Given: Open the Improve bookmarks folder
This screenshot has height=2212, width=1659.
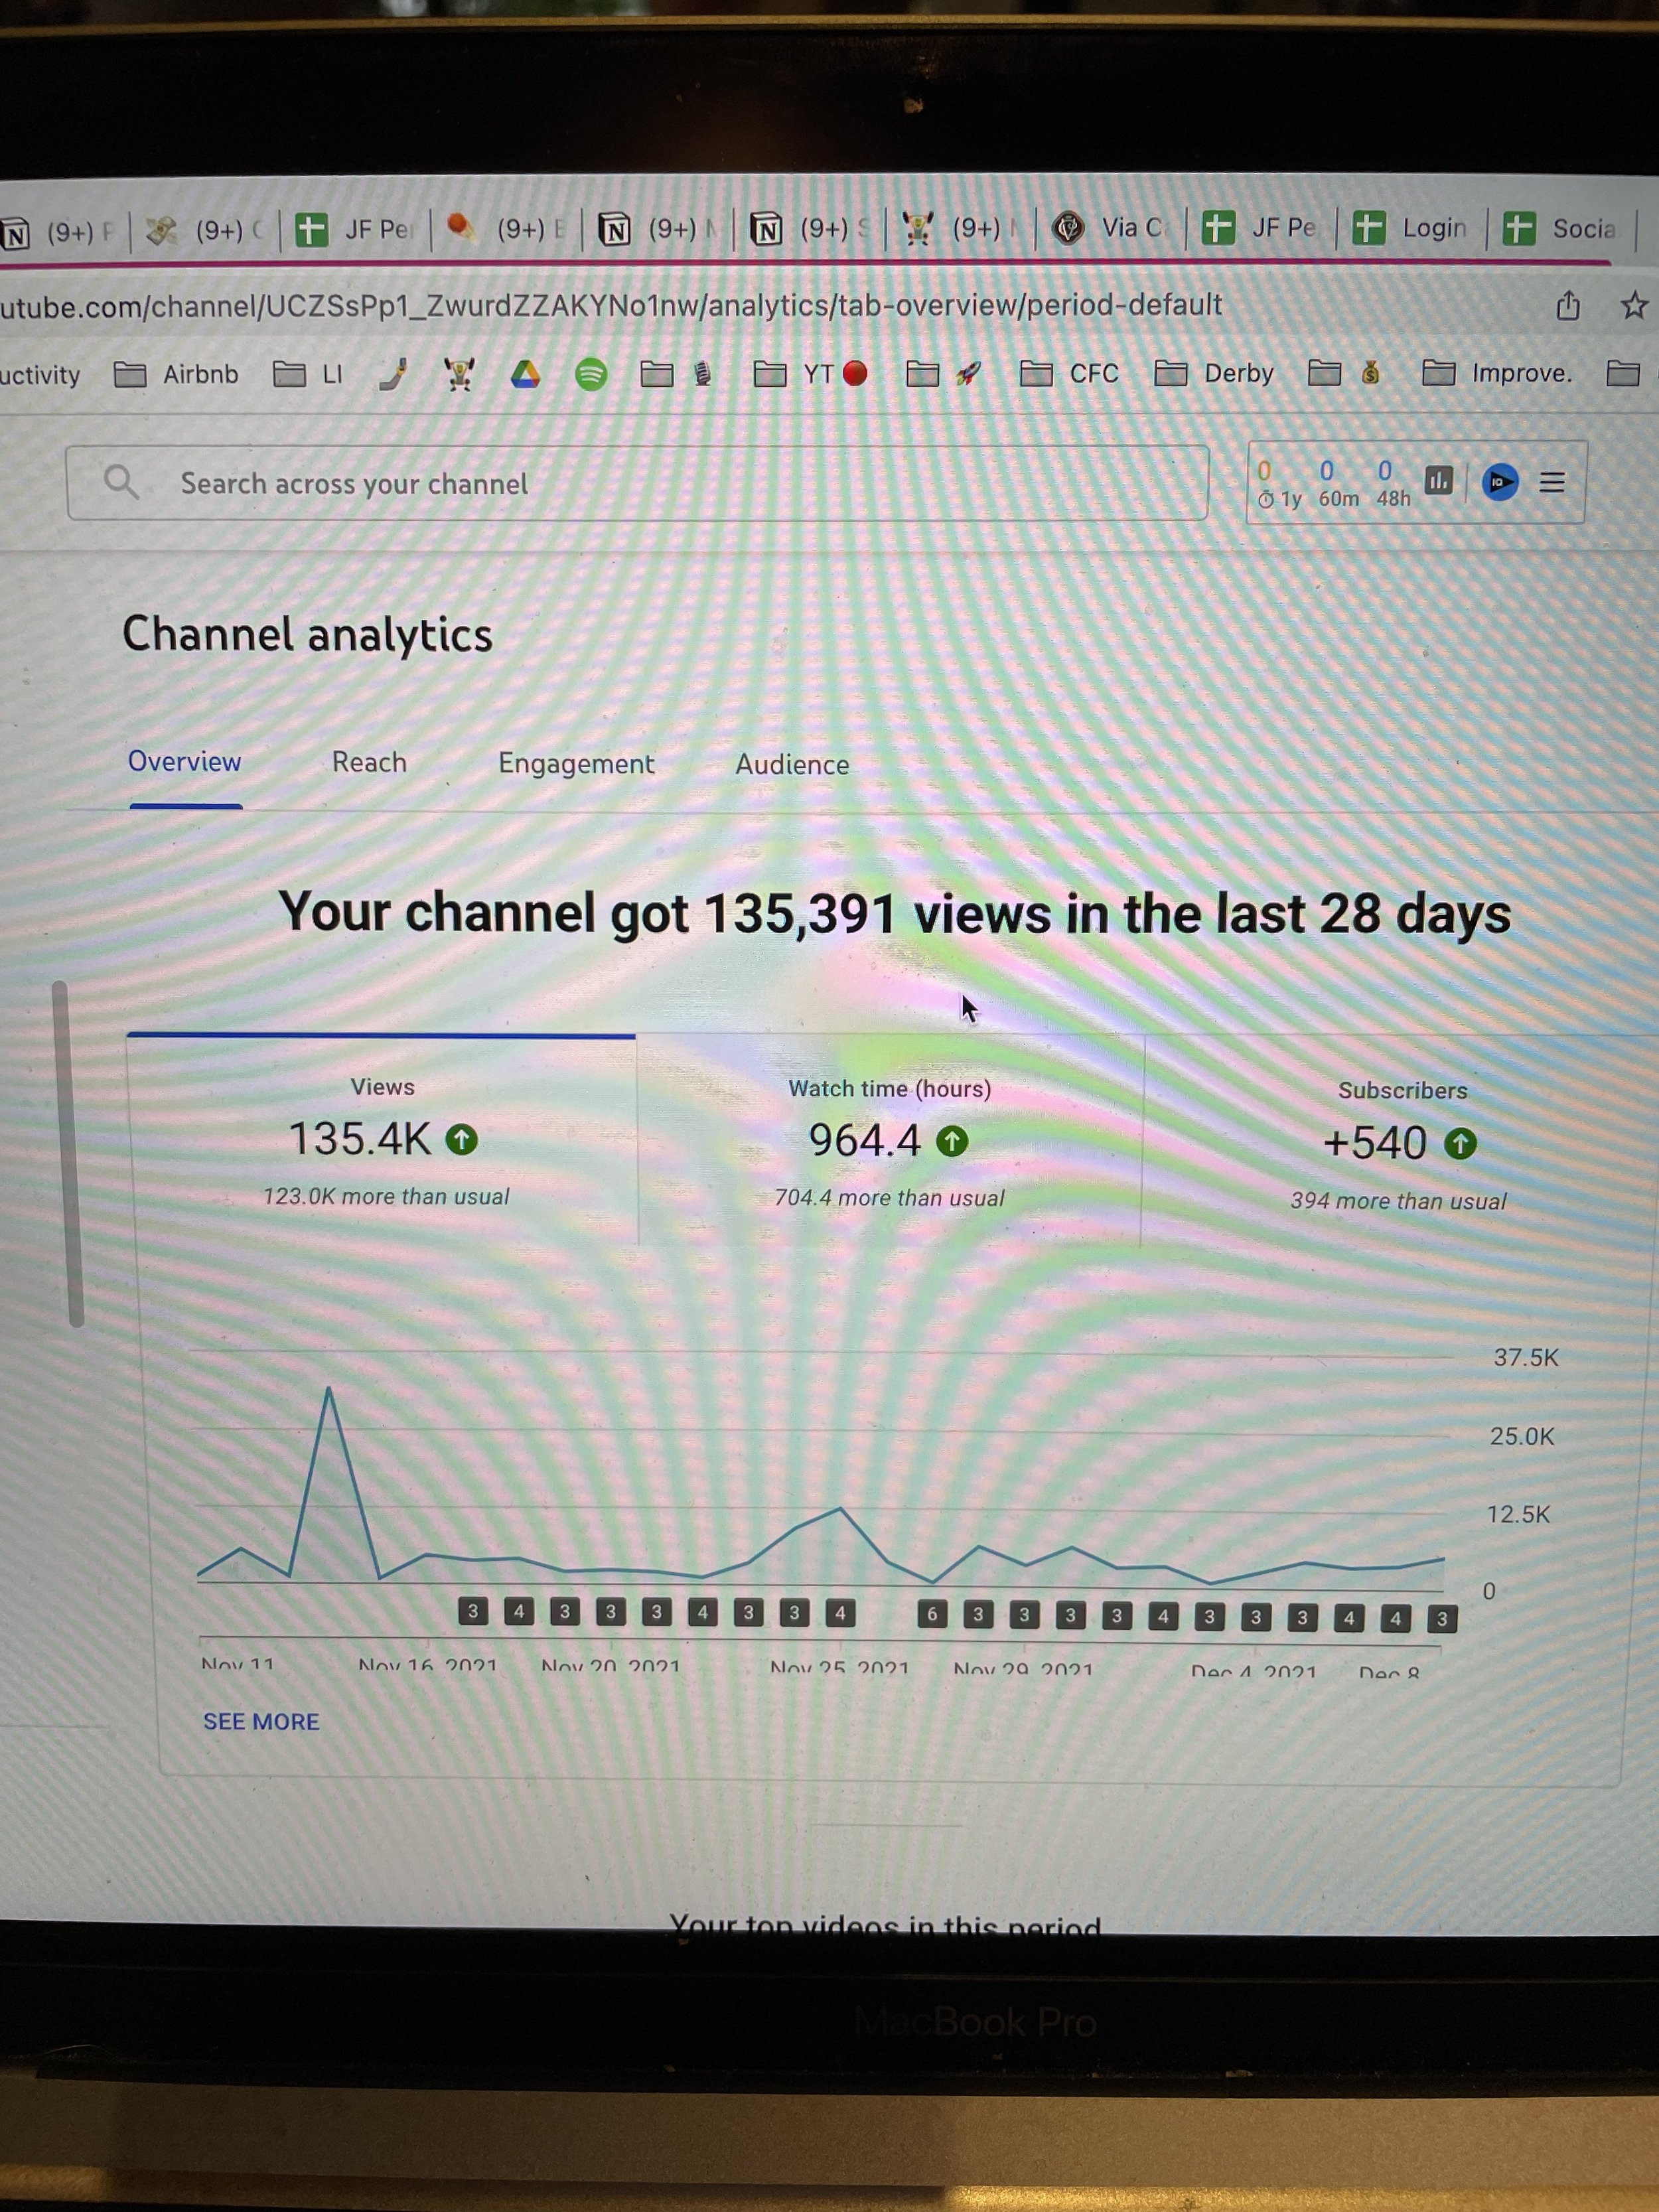Looking at the screenshot, I should click(1498, 374).
